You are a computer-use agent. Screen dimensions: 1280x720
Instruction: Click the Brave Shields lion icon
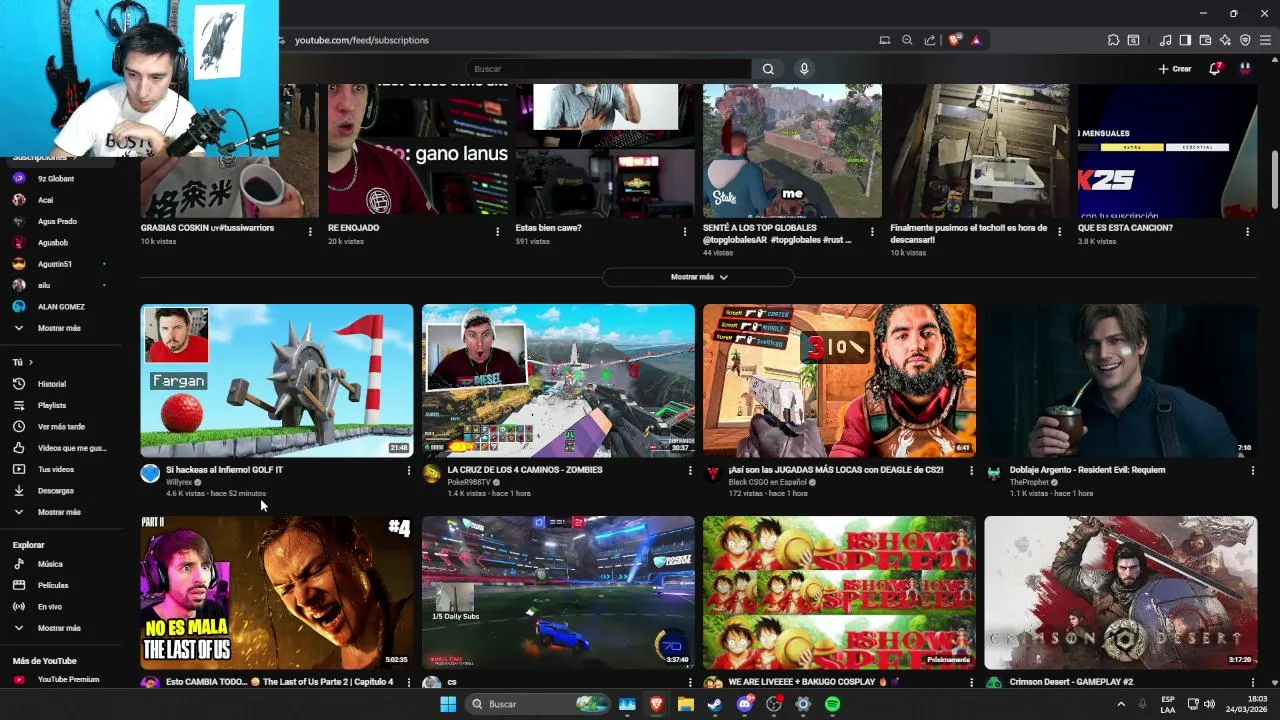point(954,40)
